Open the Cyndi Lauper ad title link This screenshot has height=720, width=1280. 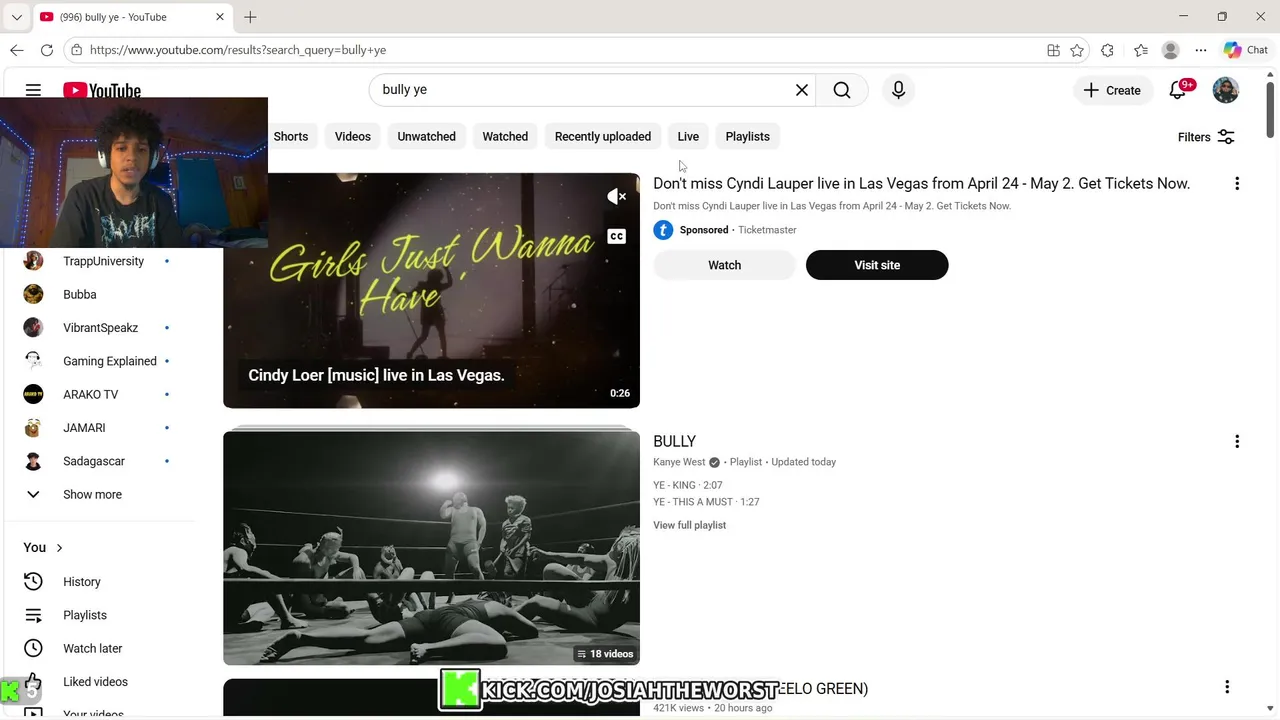[x=921, y=184]
